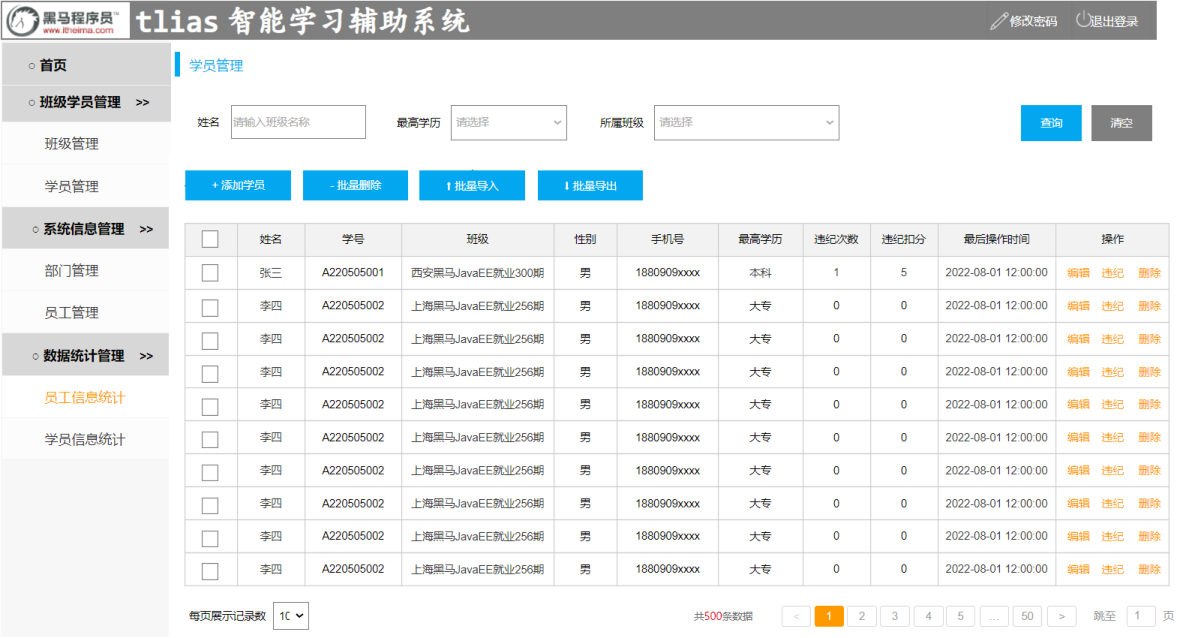Image resolution: width=1177 pixels, height=638 pixels.
Task: Click the 黑马程序员 logo
Action: point(67,20)
